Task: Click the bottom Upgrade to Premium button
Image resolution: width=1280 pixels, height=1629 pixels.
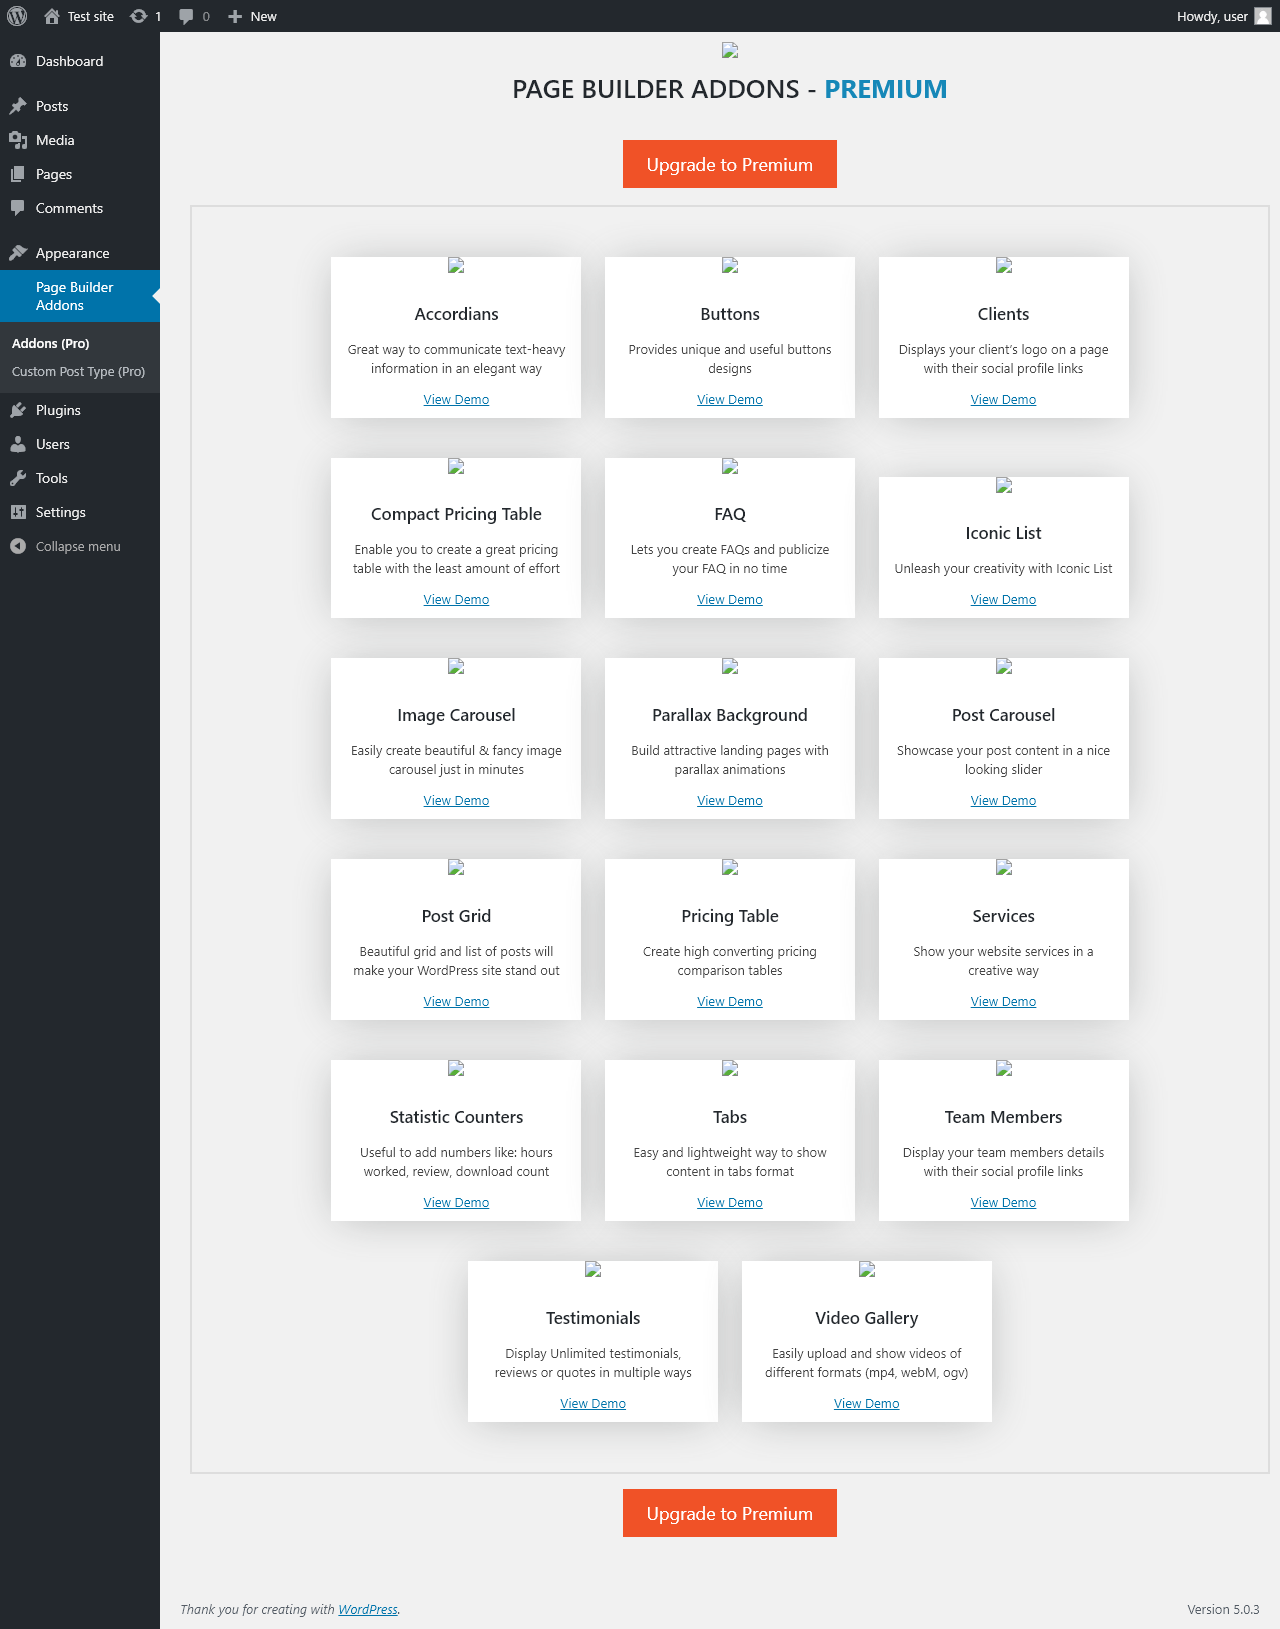Action: tap(730, 1513)
